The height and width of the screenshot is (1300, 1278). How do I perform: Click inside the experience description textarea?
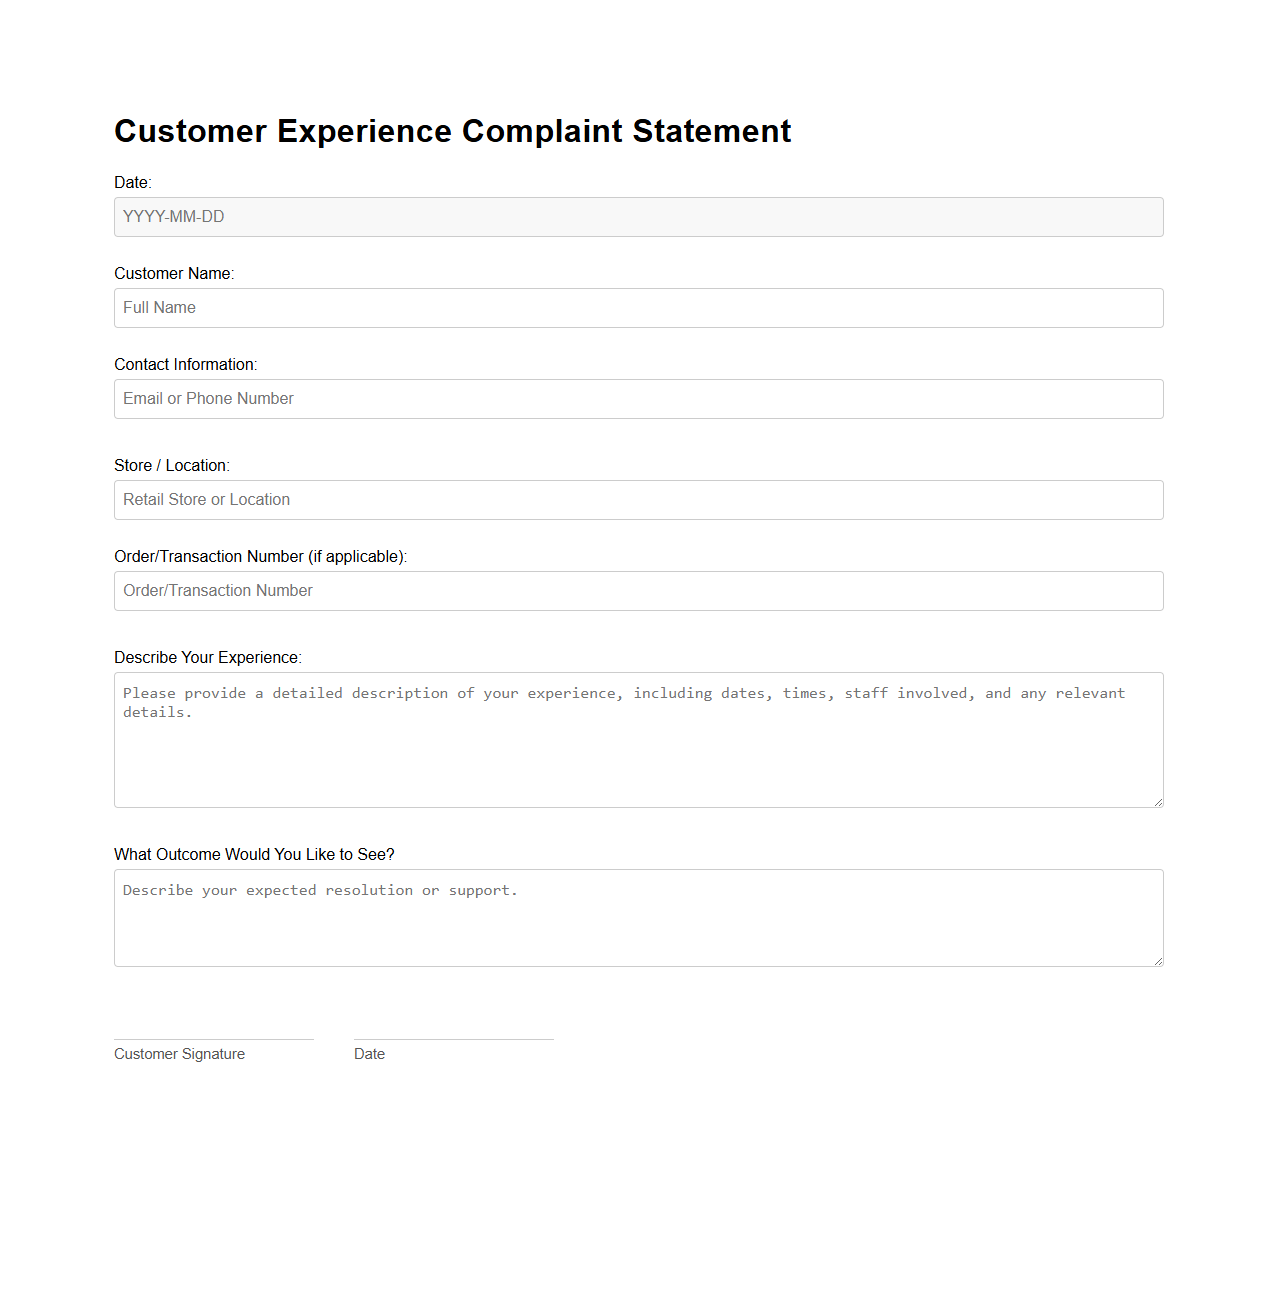(x=639, y=740)
